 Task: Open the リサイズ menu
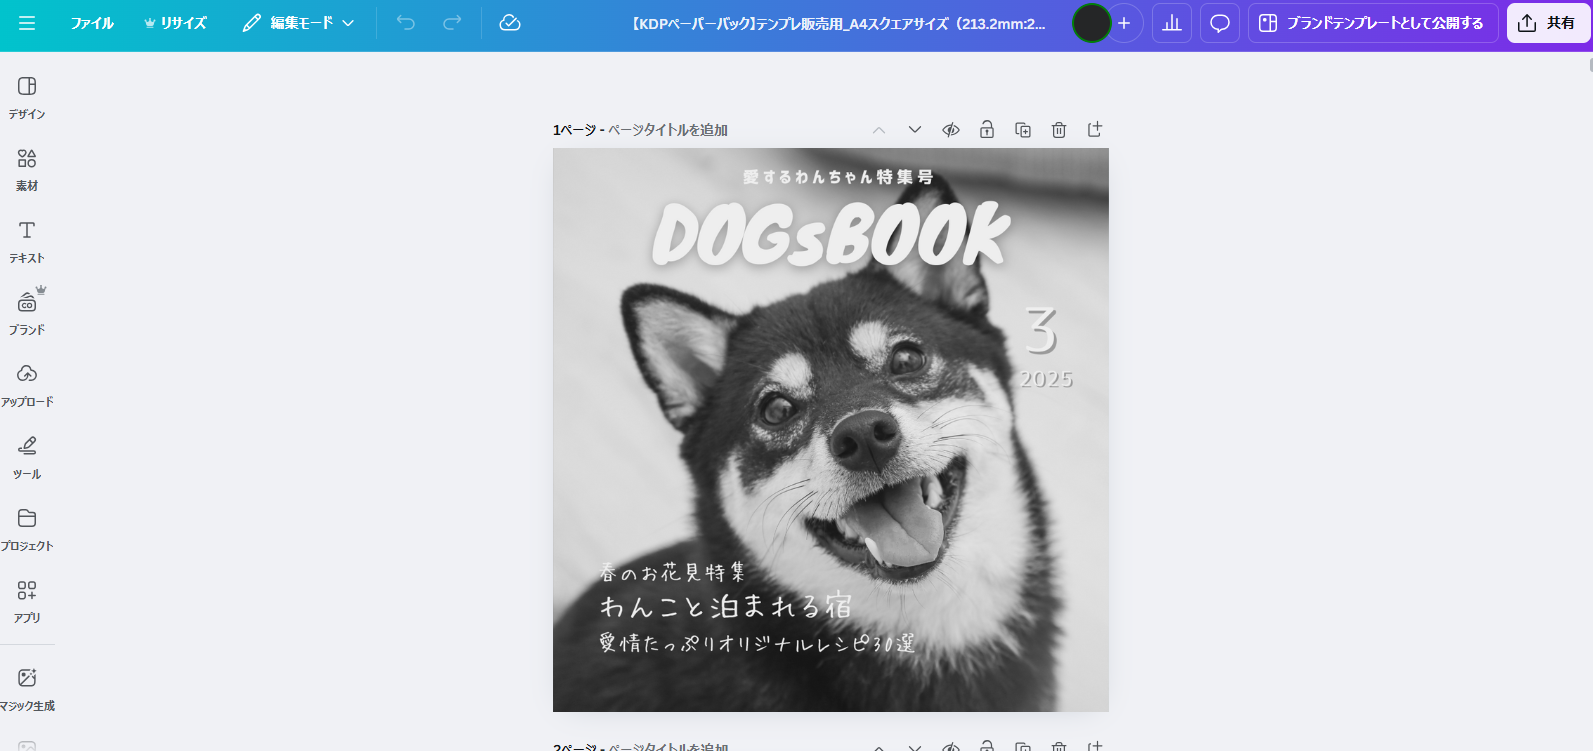coord(175,23)
